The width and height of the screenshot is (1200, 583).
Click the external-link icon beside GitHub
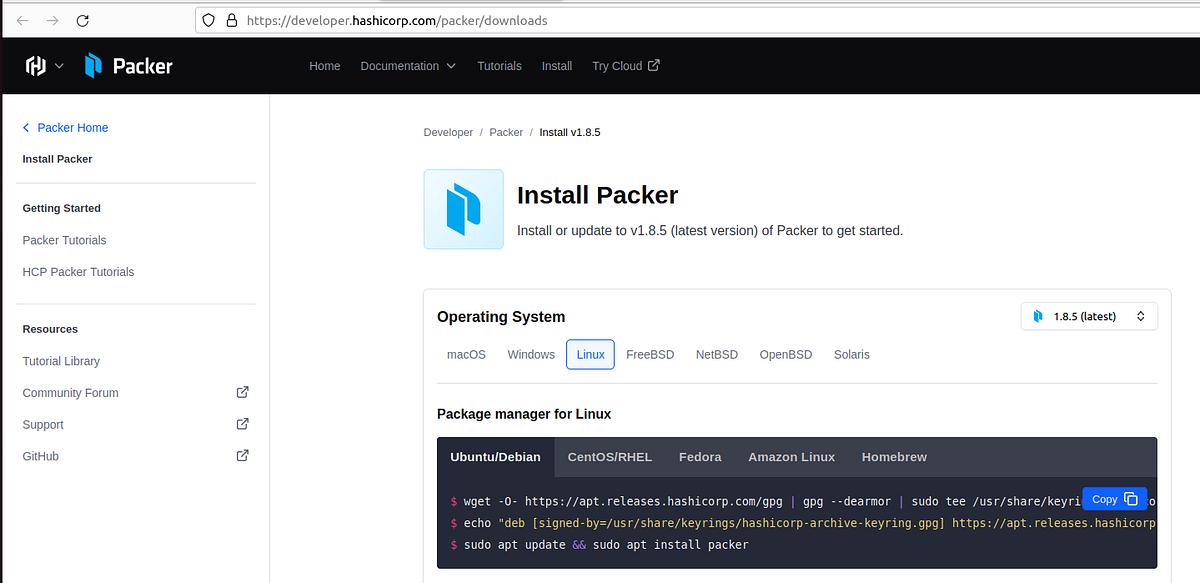click(x=242, y=455)
